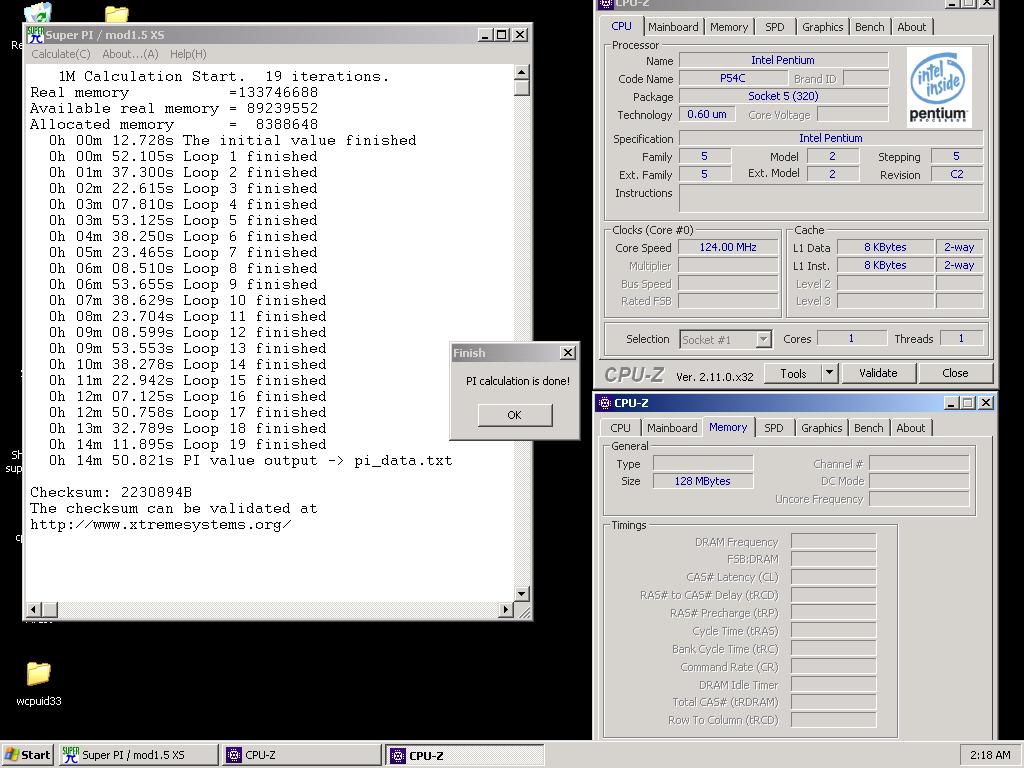The height and width of the screenshot is (768, 1024).
Task: Maximize the Super PI window
Action: [x=502, y=35]
